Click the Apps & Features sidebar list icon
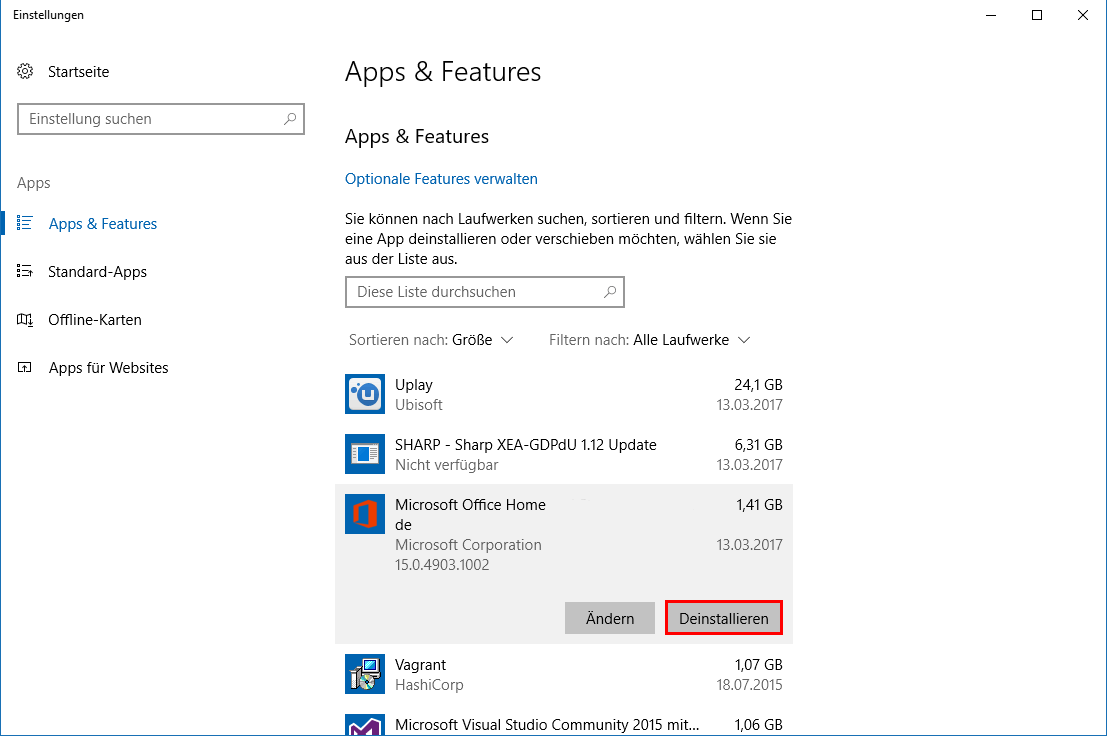 click(25, 223)
